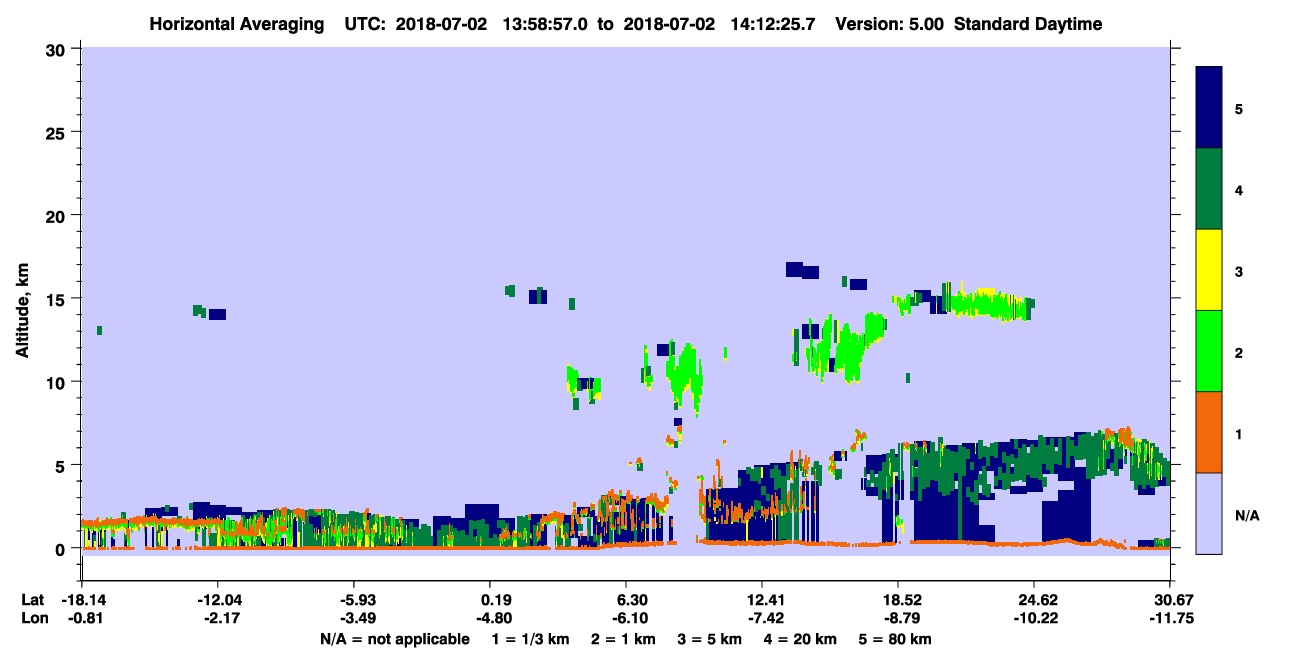Click latitude value -18.14
This screenshot has height=667, width=1300.
[82, 600]
